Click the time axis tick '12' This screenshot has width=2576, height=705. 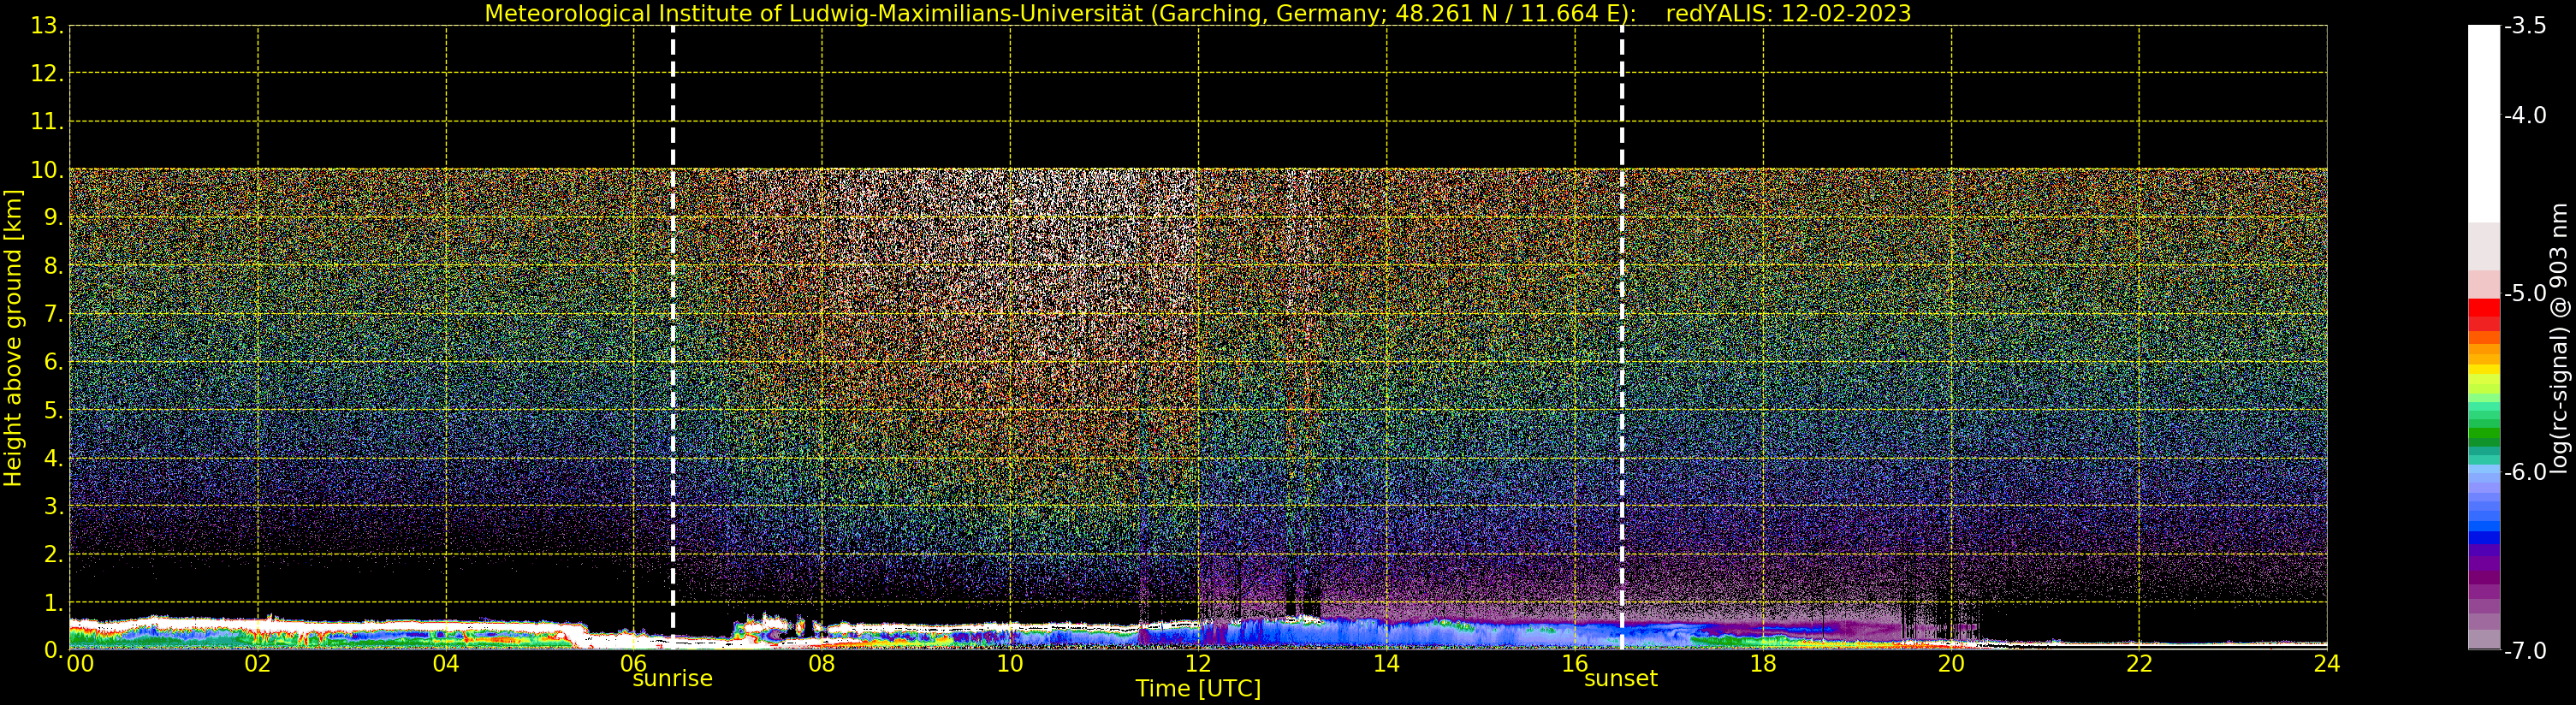coord(1198,663)
